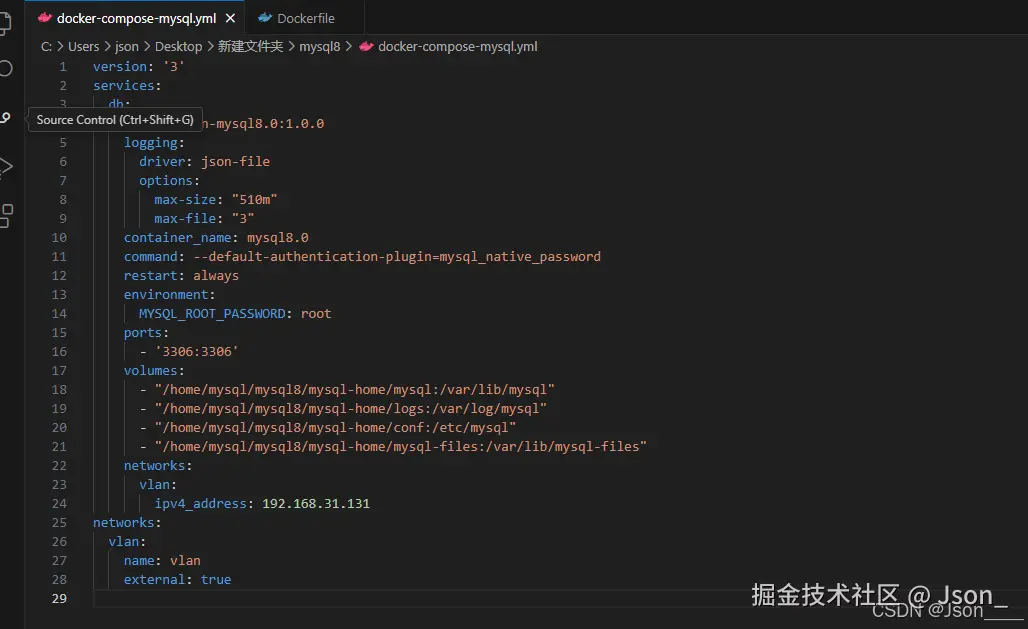The width and height of the screenshot is (1028, 629).
Task: Open the json breadcrumb segment
Action: [x=127, y=47]
